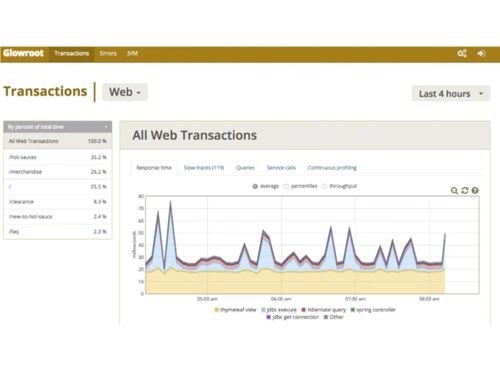Click the Glowroot logo

(x=23, y=53)
